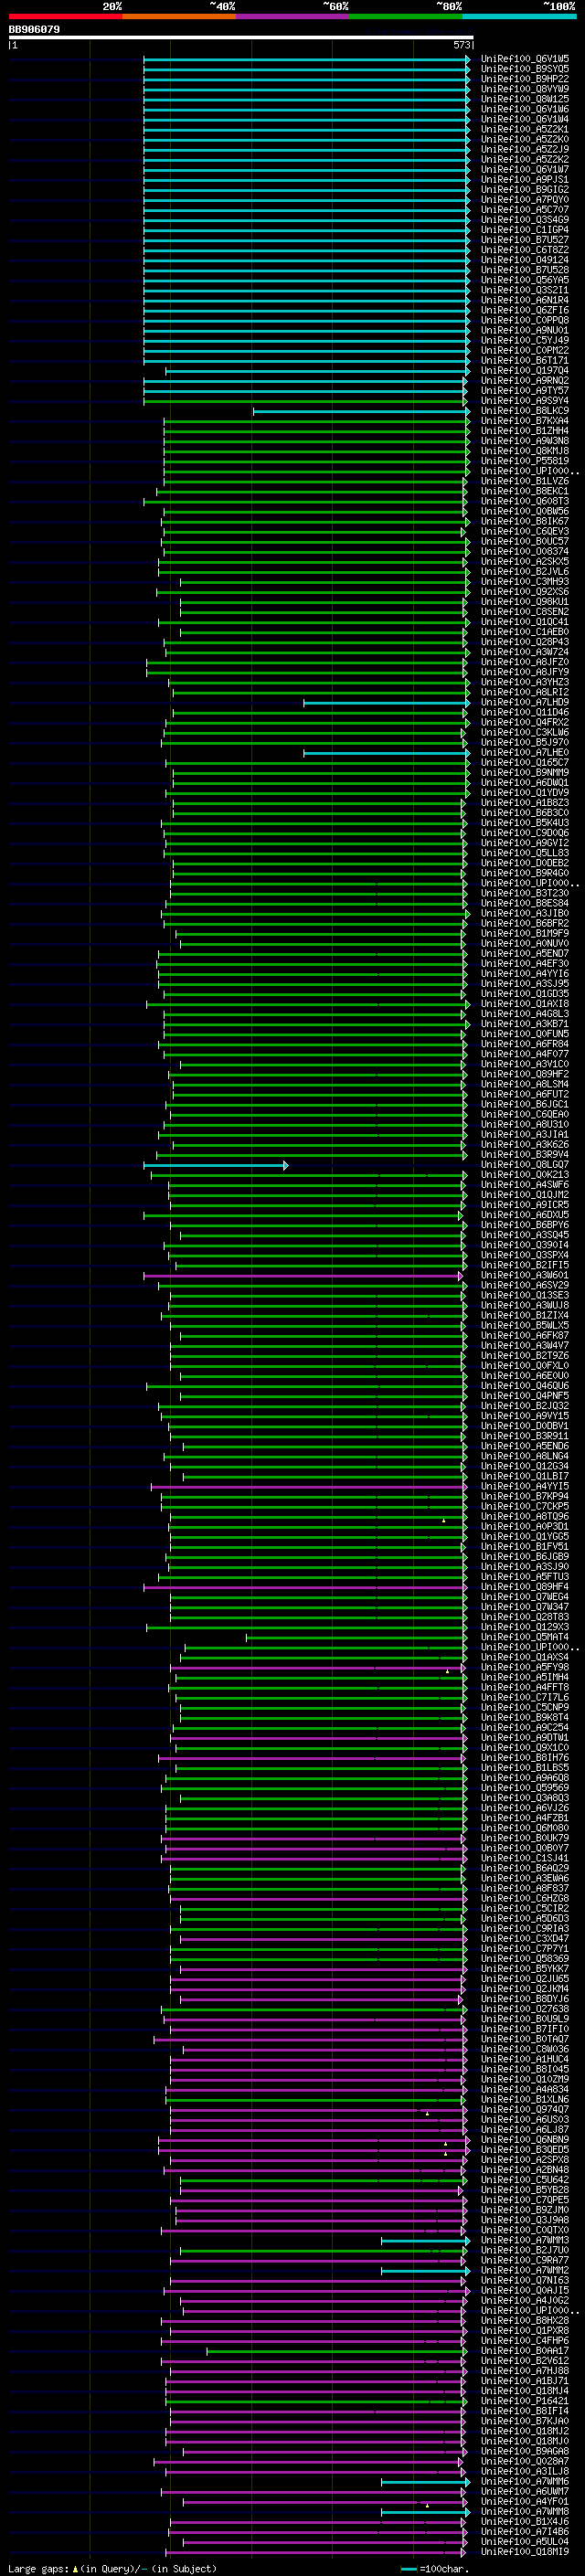This screenshot has width=585, height=2576.
Task: Open hit UniRef100_B8IK67
Action: click(x=525, y=522)
